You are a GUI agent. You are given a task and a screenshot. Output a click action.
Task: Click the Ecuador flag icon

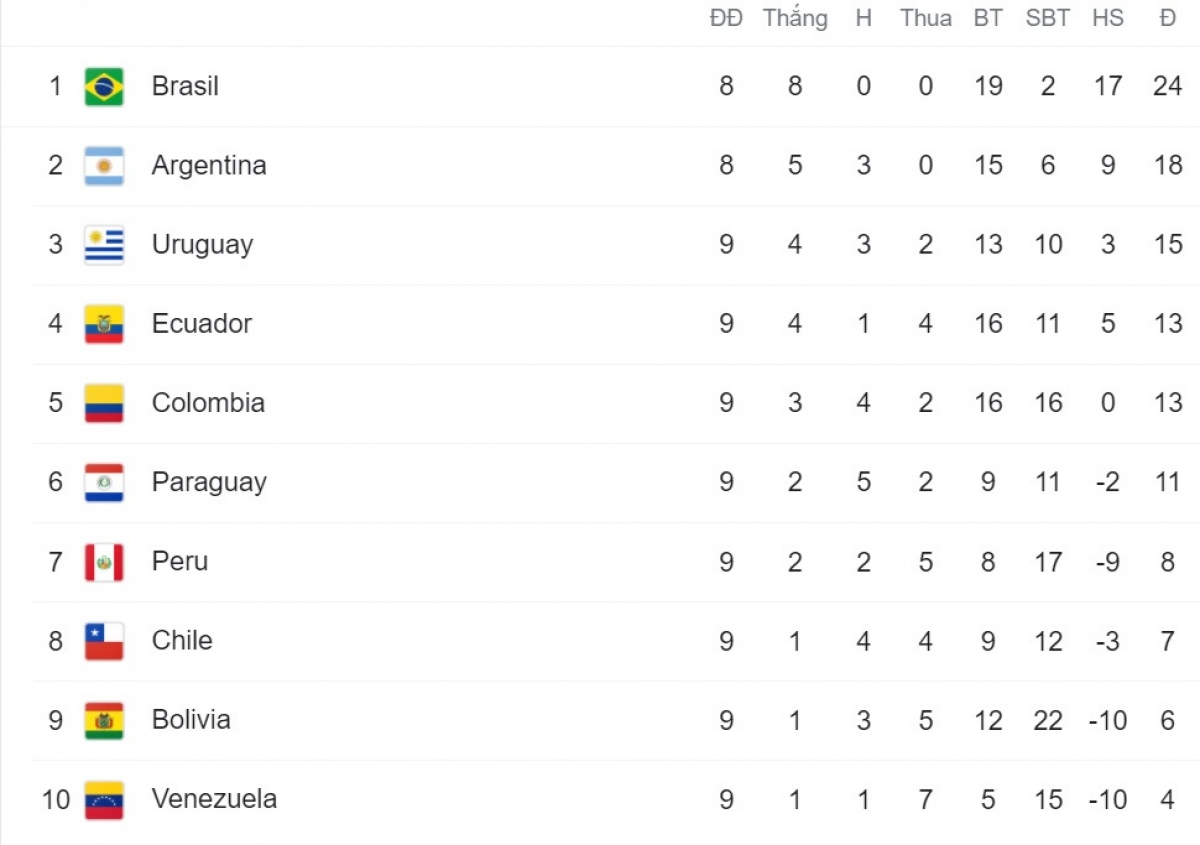(104, 324)
